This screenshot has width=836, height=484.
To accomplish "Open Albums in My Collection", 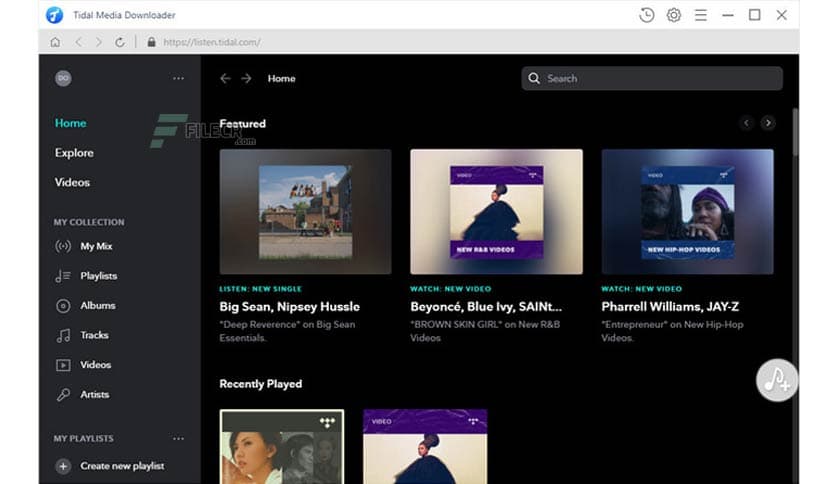I will 98,305.
